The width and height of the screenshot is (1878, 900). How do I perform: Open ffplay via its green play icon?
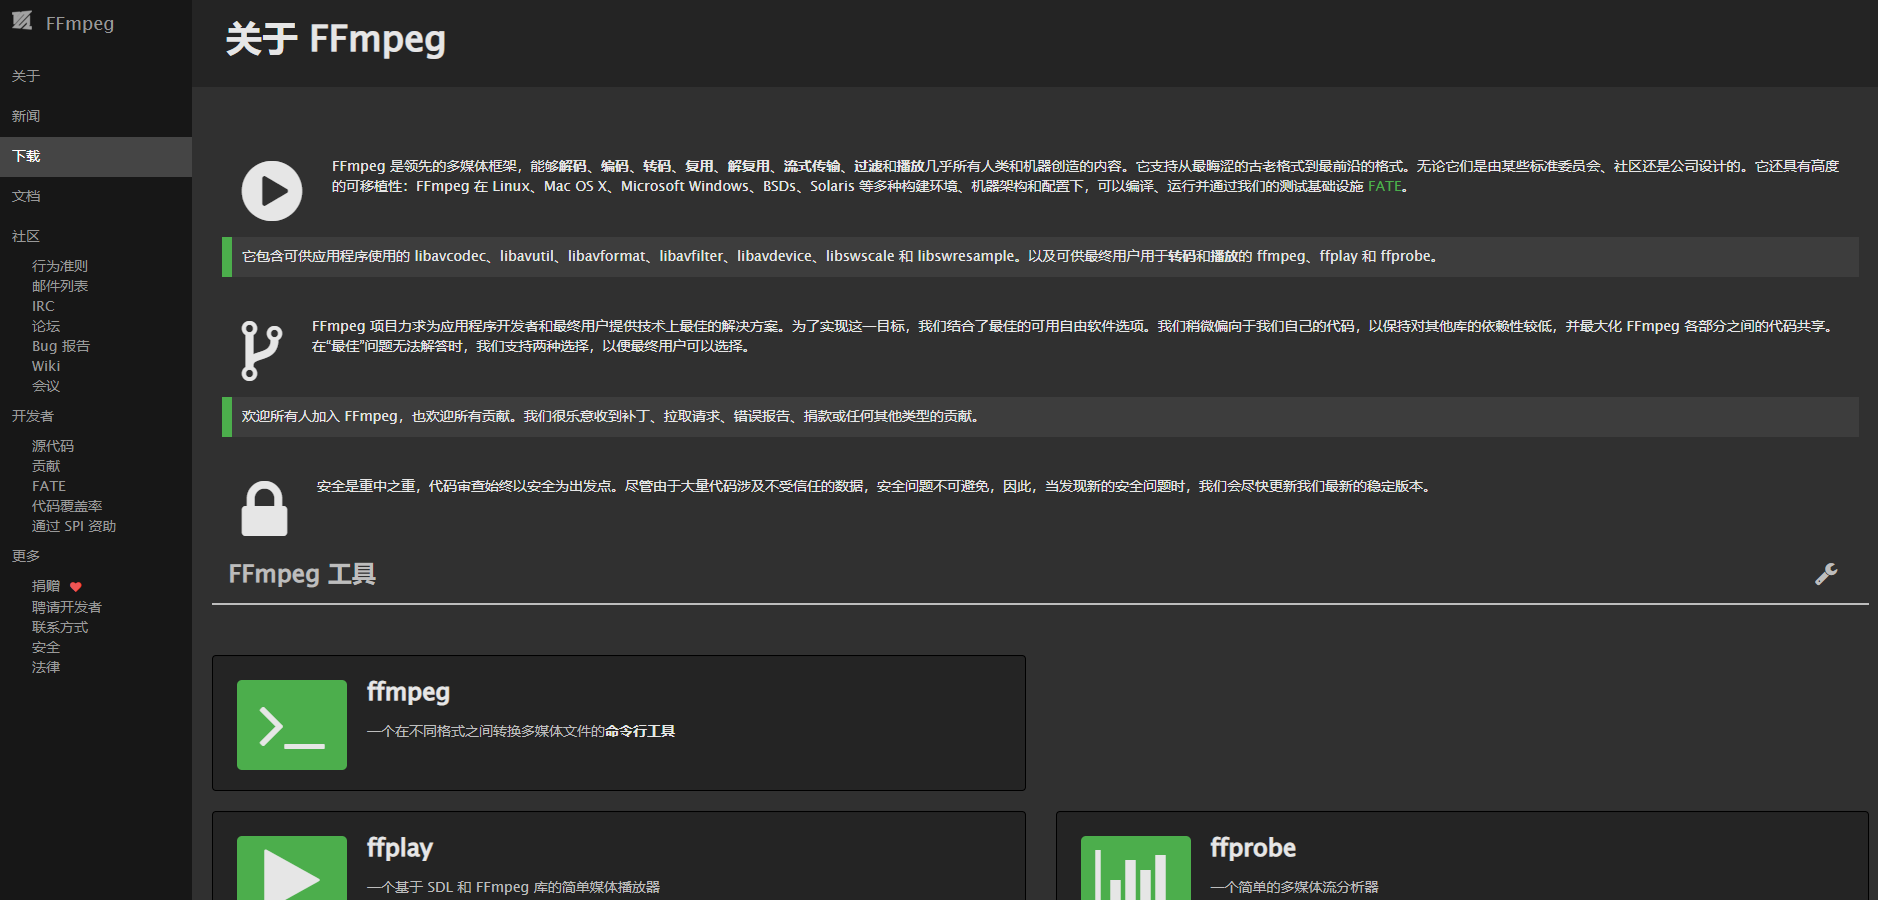click(x=291, y=873)
